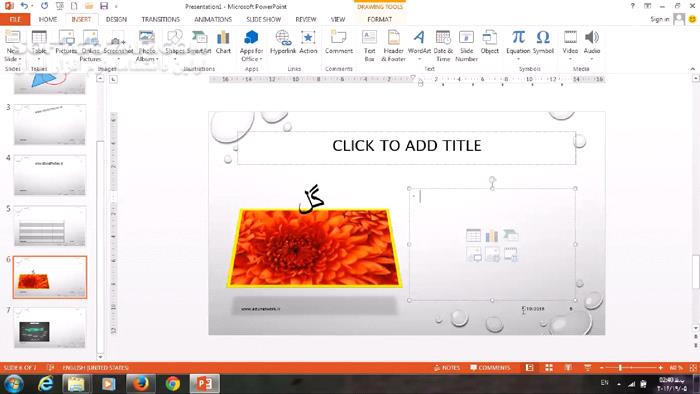Image resolution: width=700 pixels, height=394 pixels.
Task: Click Sign in link
Action: 659,19
